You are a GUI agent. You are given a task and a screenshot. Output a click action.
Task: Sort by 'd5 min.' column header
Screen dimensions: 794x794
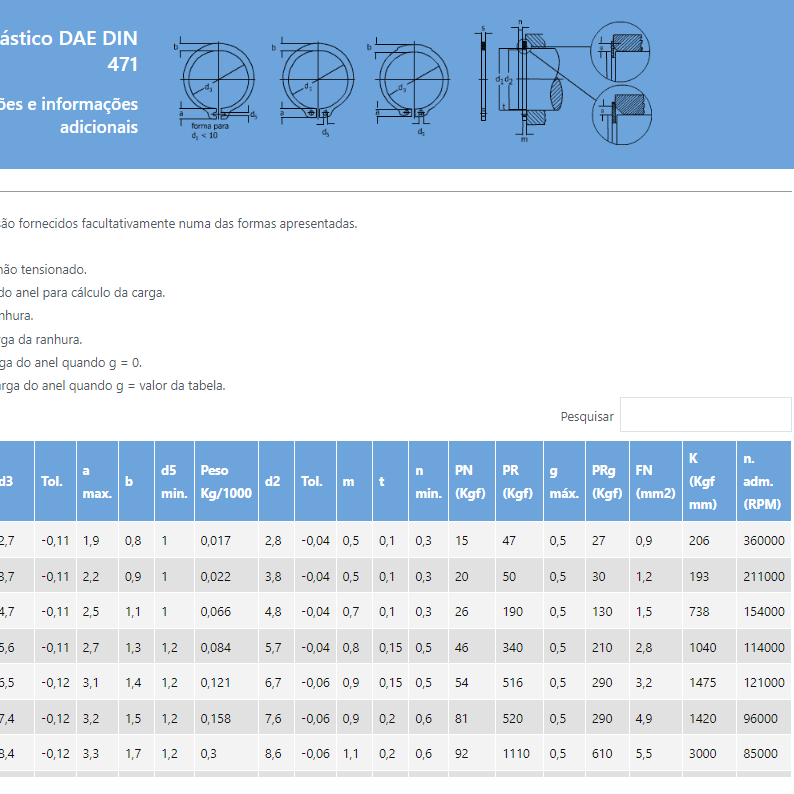(174, 481)
